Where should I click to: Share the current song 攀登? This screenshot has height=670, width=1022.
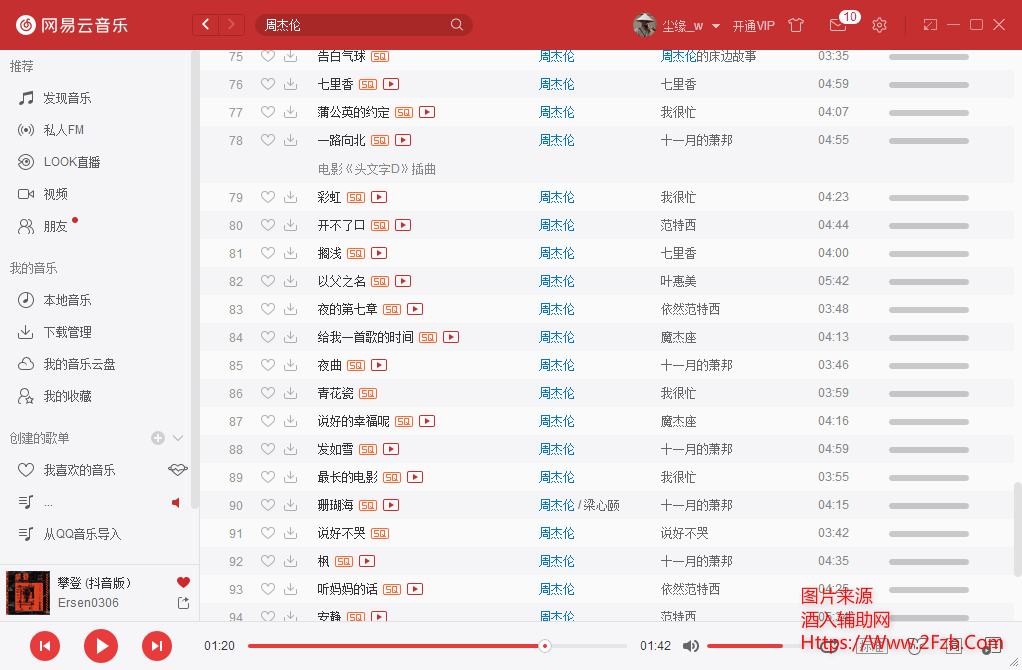(x=183, y=603)
